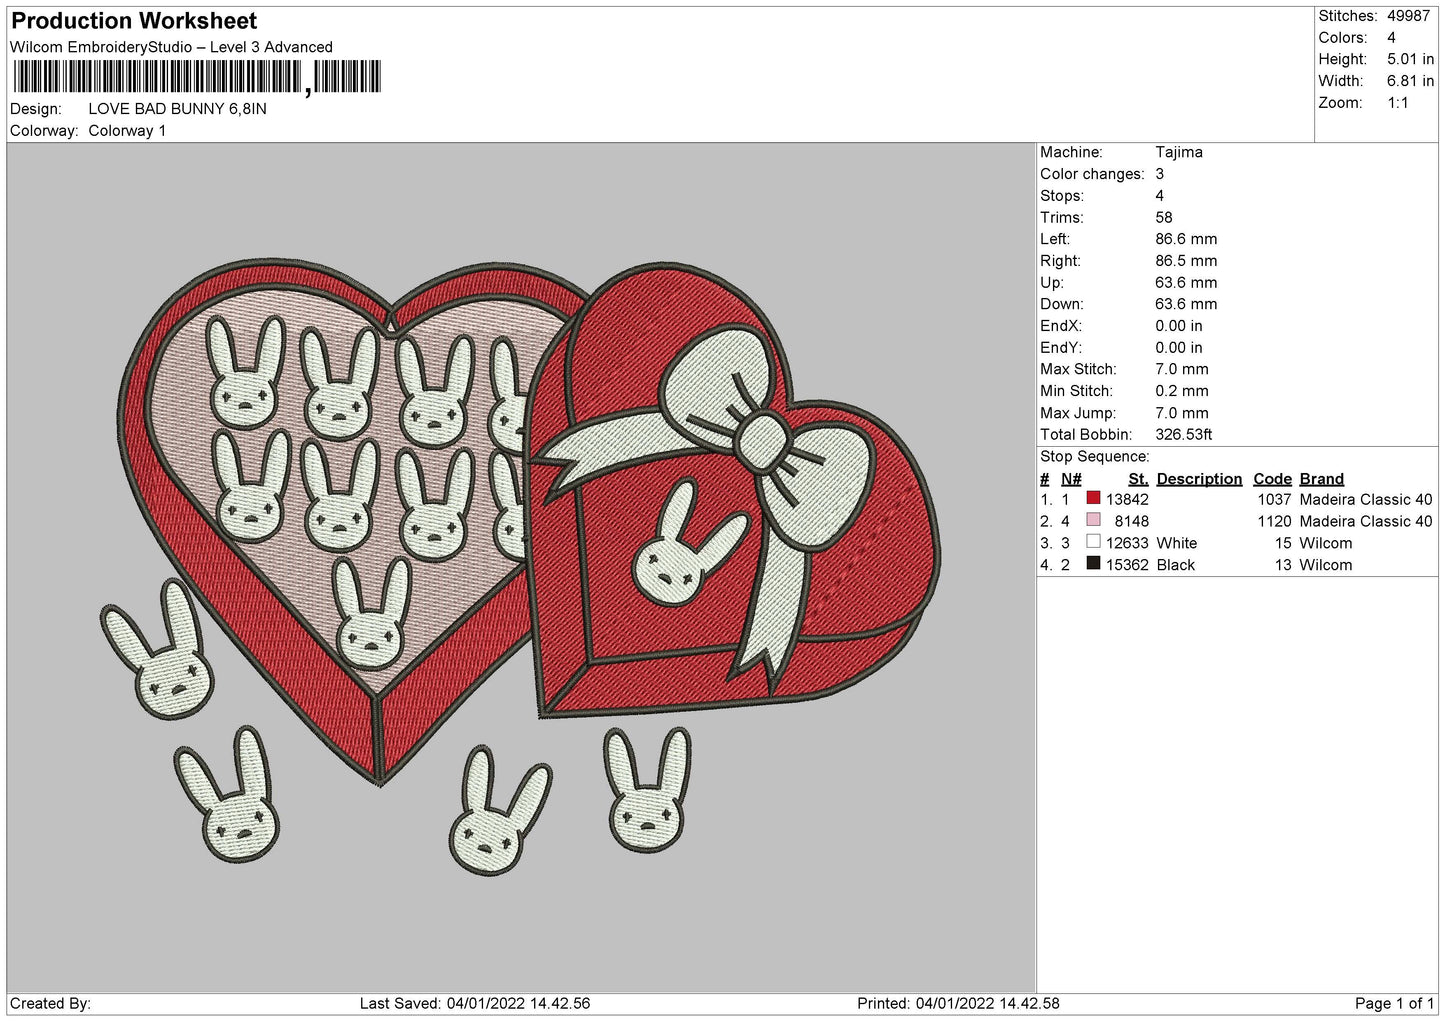Viewport: 1445px width, 1021px height.
Task: Select the pink thread swatch for 8148
Action: [1093, 521]
